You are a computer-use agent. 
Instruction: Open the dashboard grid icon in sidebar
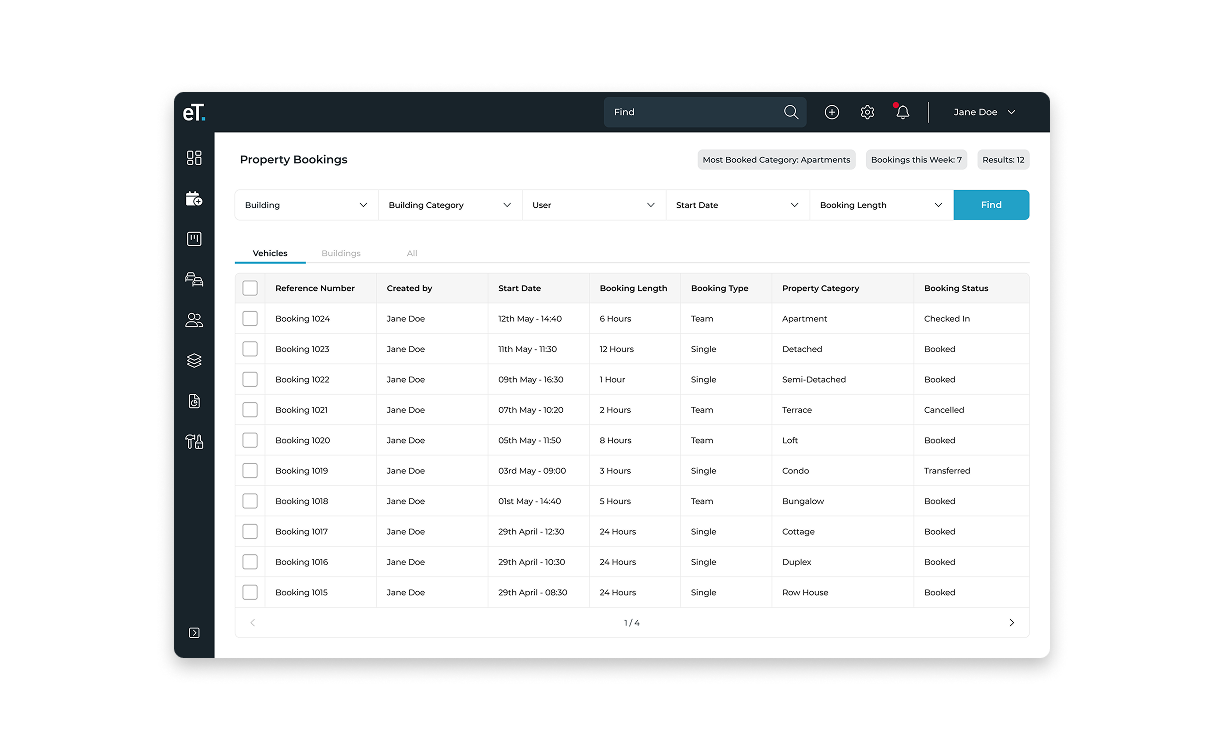(194, 158)
